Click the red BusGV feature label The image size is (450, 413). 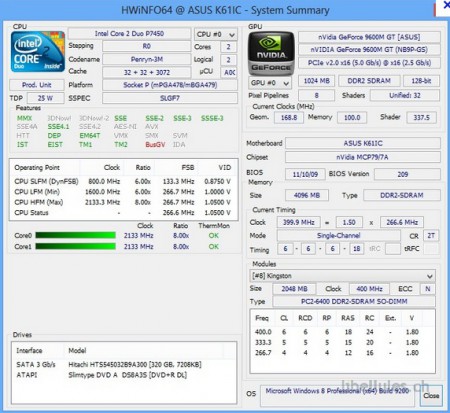pos(155,145)
